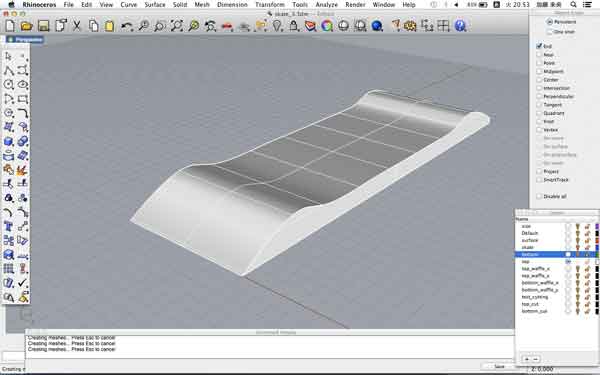Image resolution: width=600 pixels, height=375 pixels.
Task: Remove a layer with the minus button
Action: [x=535, y=359]
